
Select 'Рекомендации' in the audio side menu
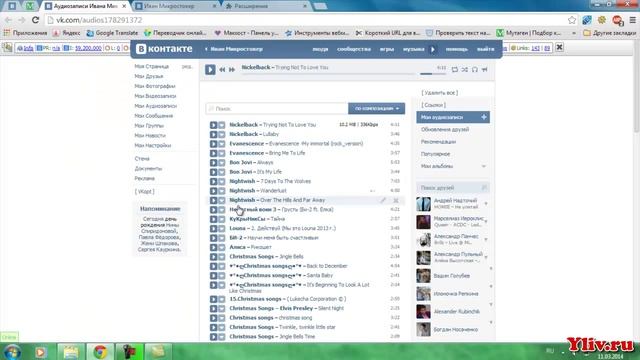[438, 142]
